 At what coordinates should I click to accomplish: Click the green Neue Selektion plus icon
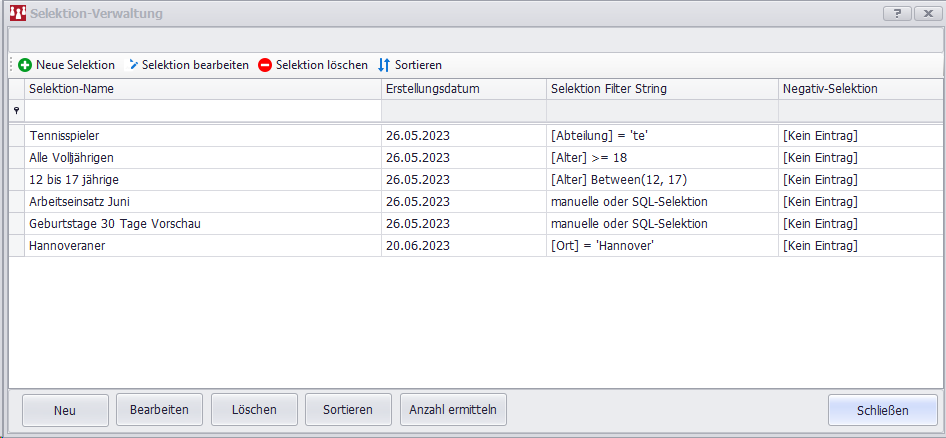tap(25, 65)
